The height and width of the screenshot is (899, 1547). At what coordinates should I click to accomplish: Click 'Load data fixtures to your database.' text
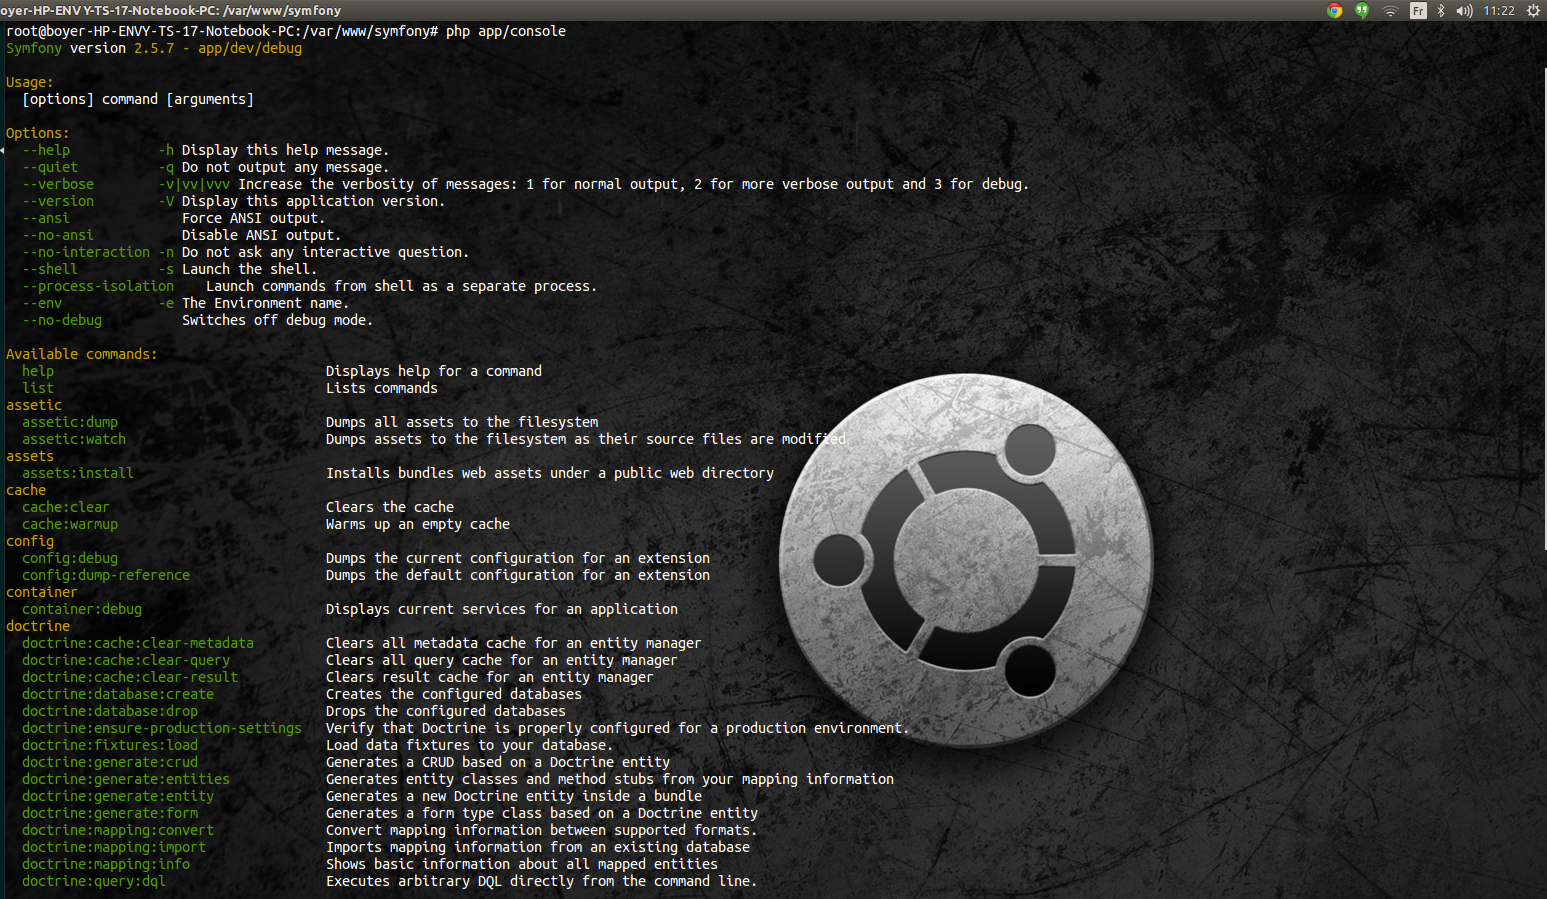[470, 745]
